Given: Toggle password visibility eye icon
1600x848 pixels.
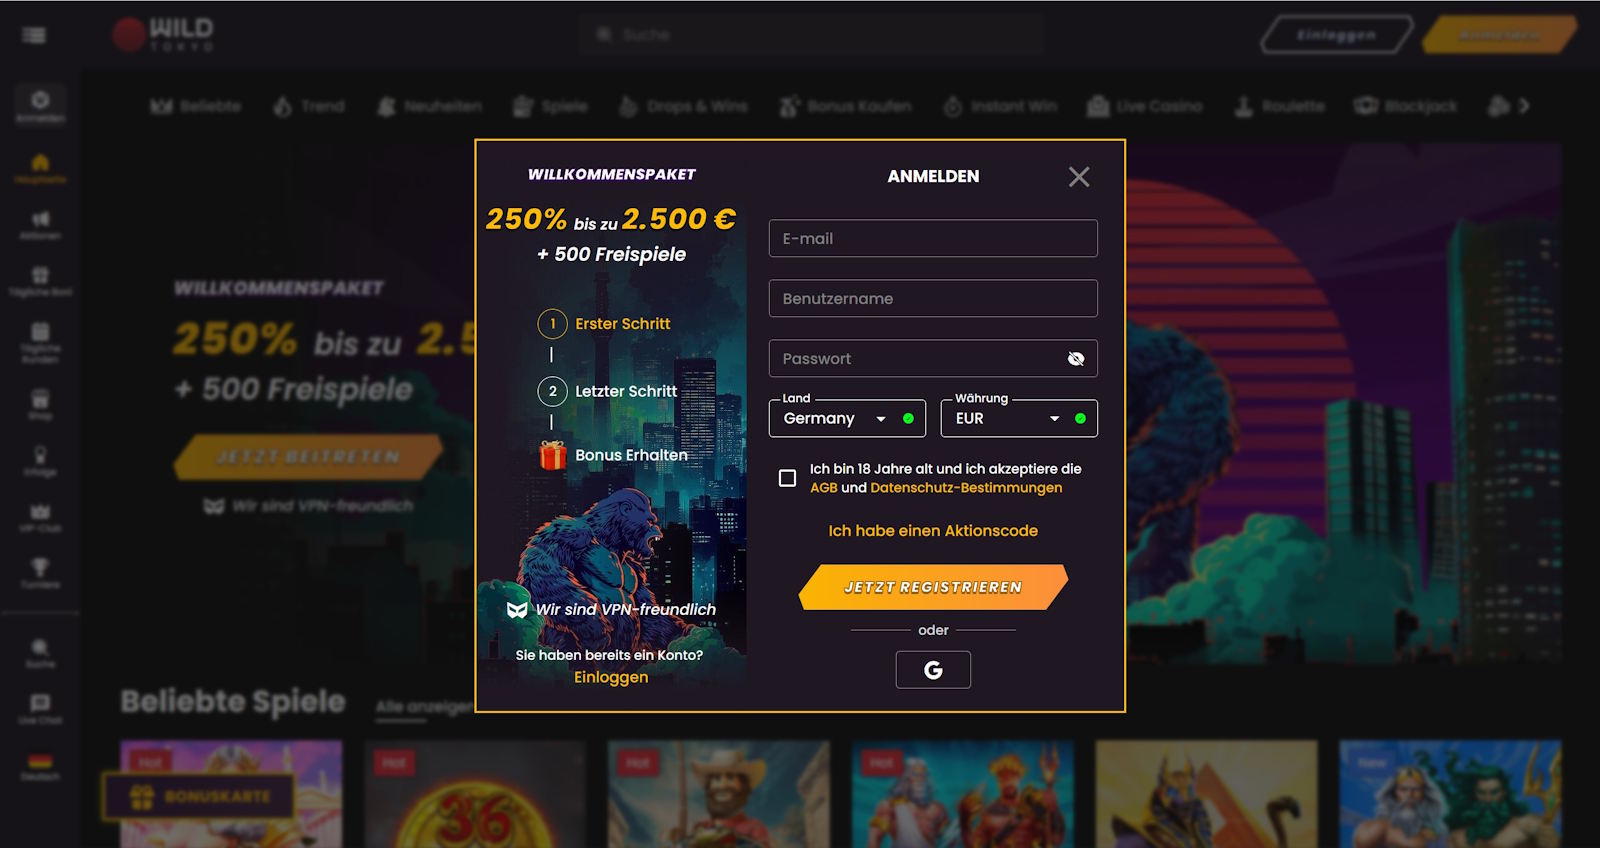Looking at the screenshot, I should tap(1076, 359).
